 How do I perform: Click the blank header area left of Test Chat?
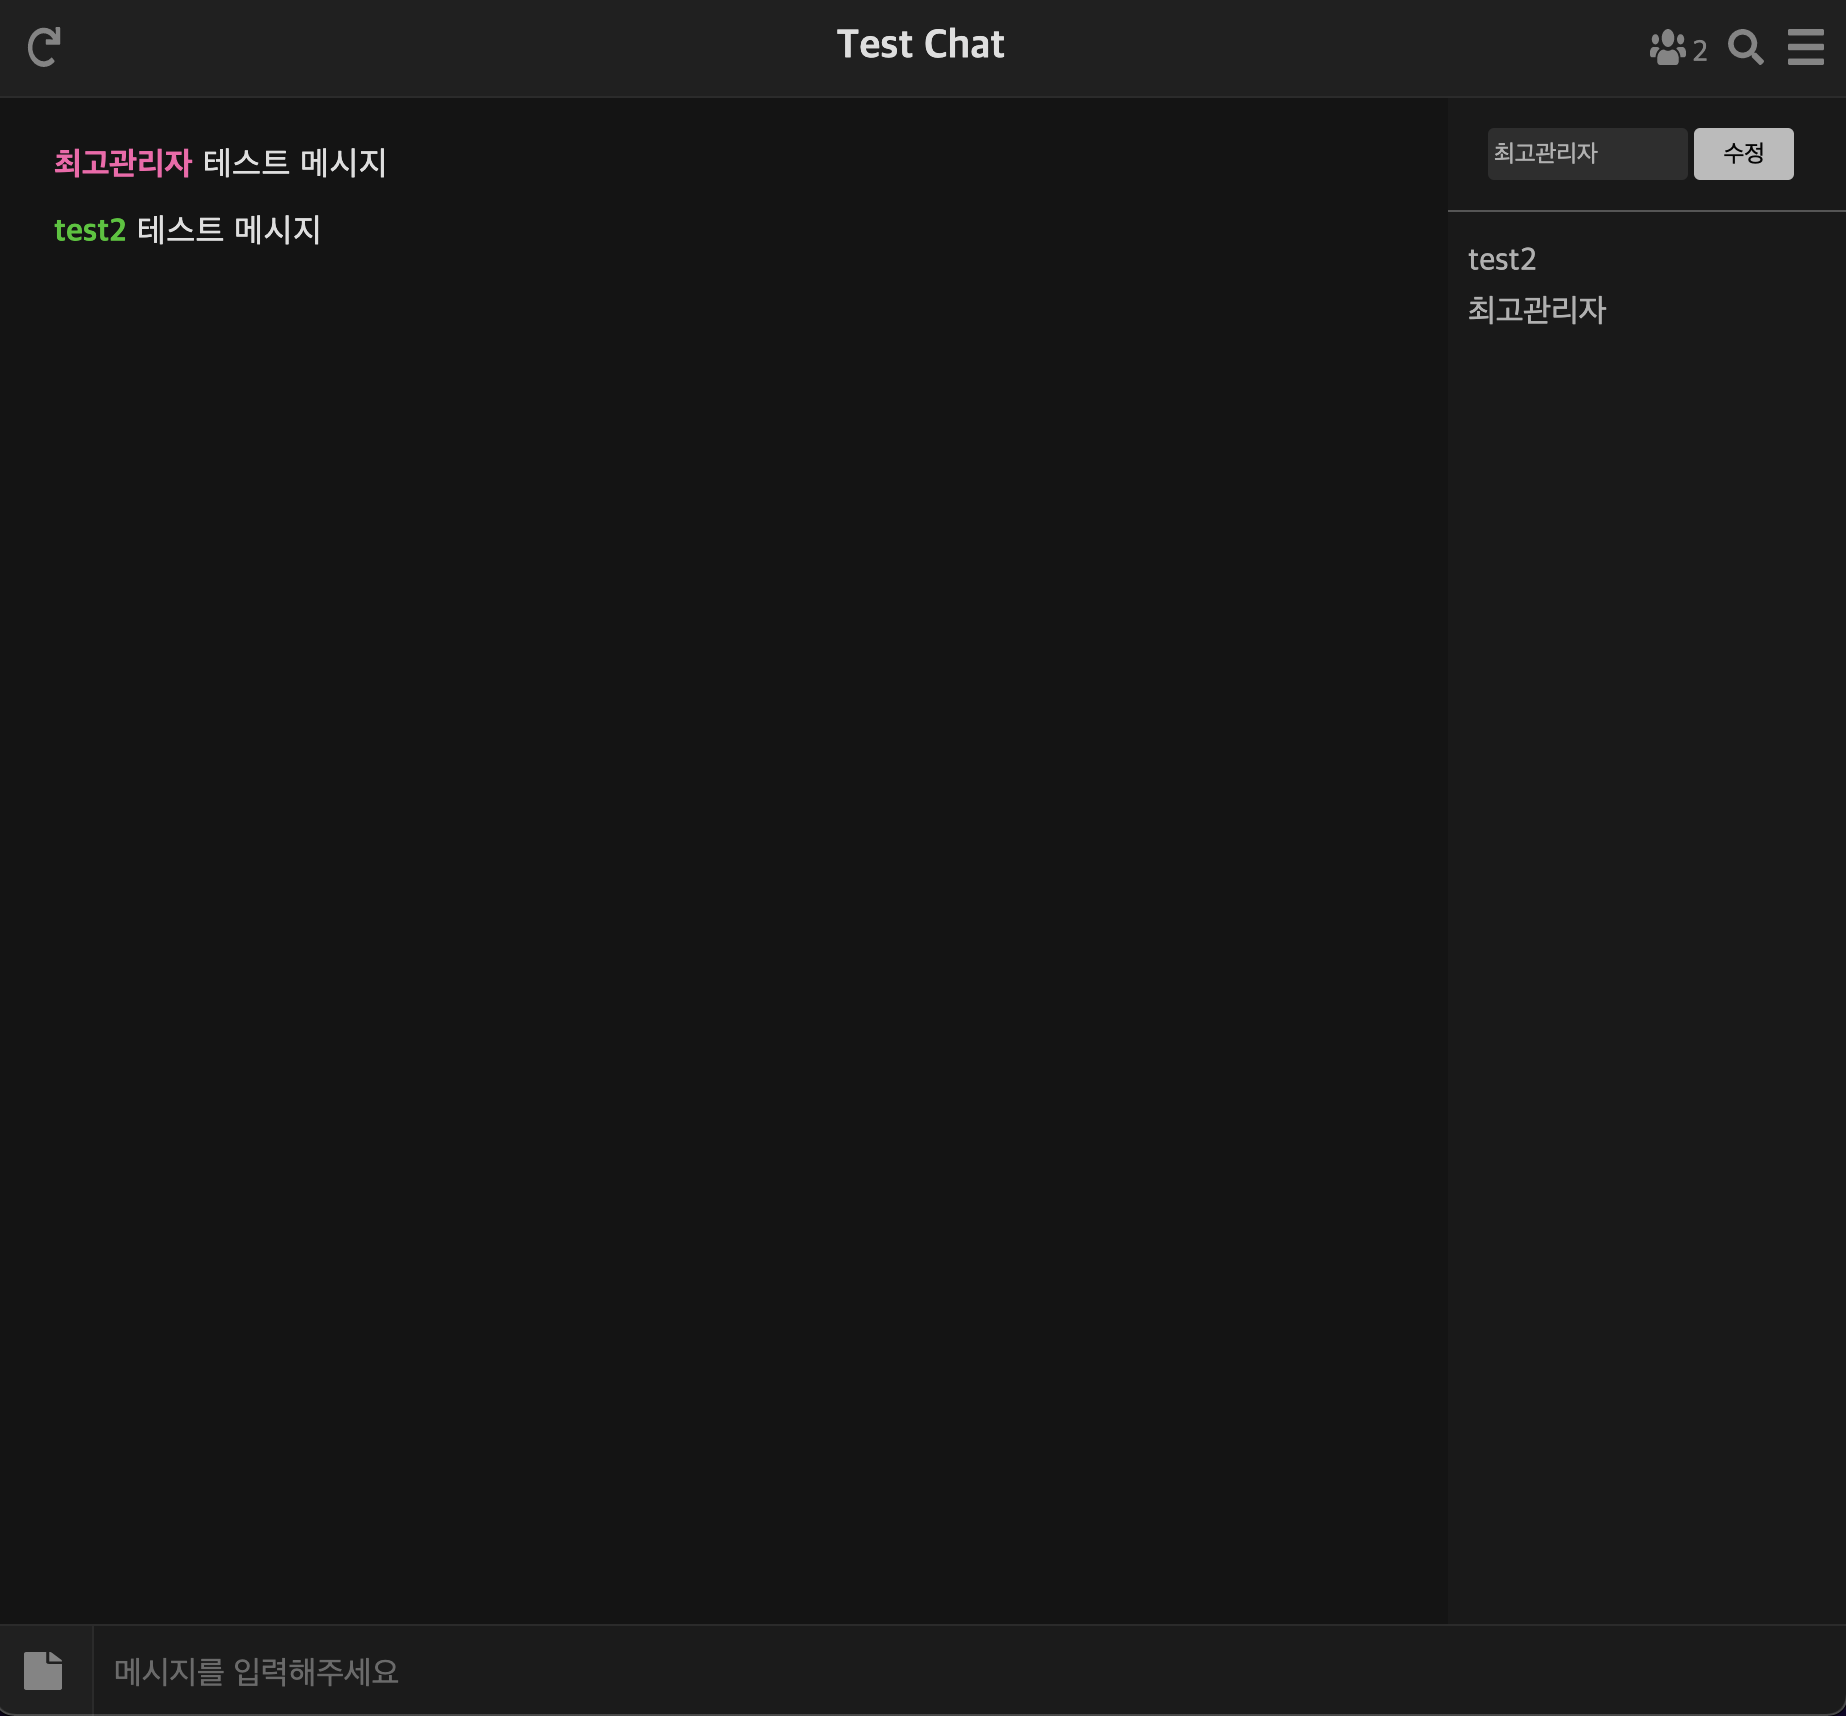tap(450, 47)
